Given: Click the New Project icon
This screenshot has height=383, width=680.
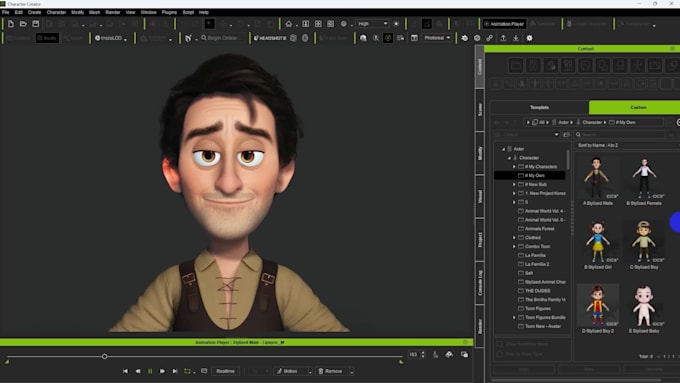Looking at the screenshot, I should pos(11,24).
